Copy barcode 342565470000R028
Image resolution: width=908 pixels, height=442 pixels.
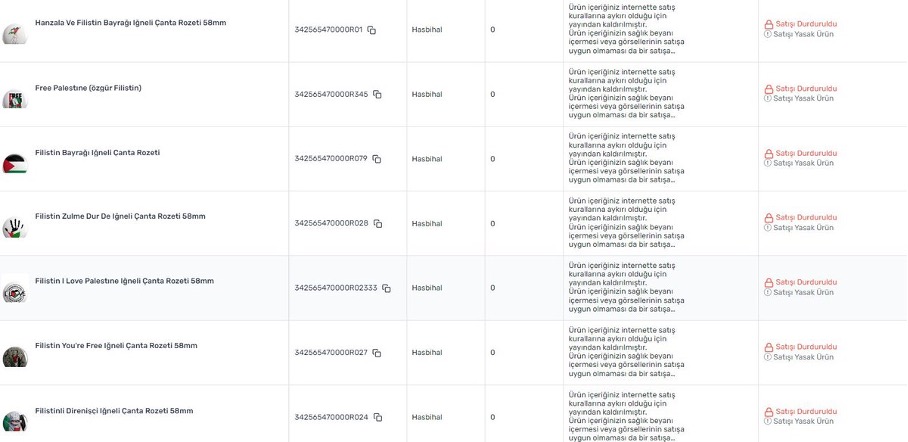point(377,223)
